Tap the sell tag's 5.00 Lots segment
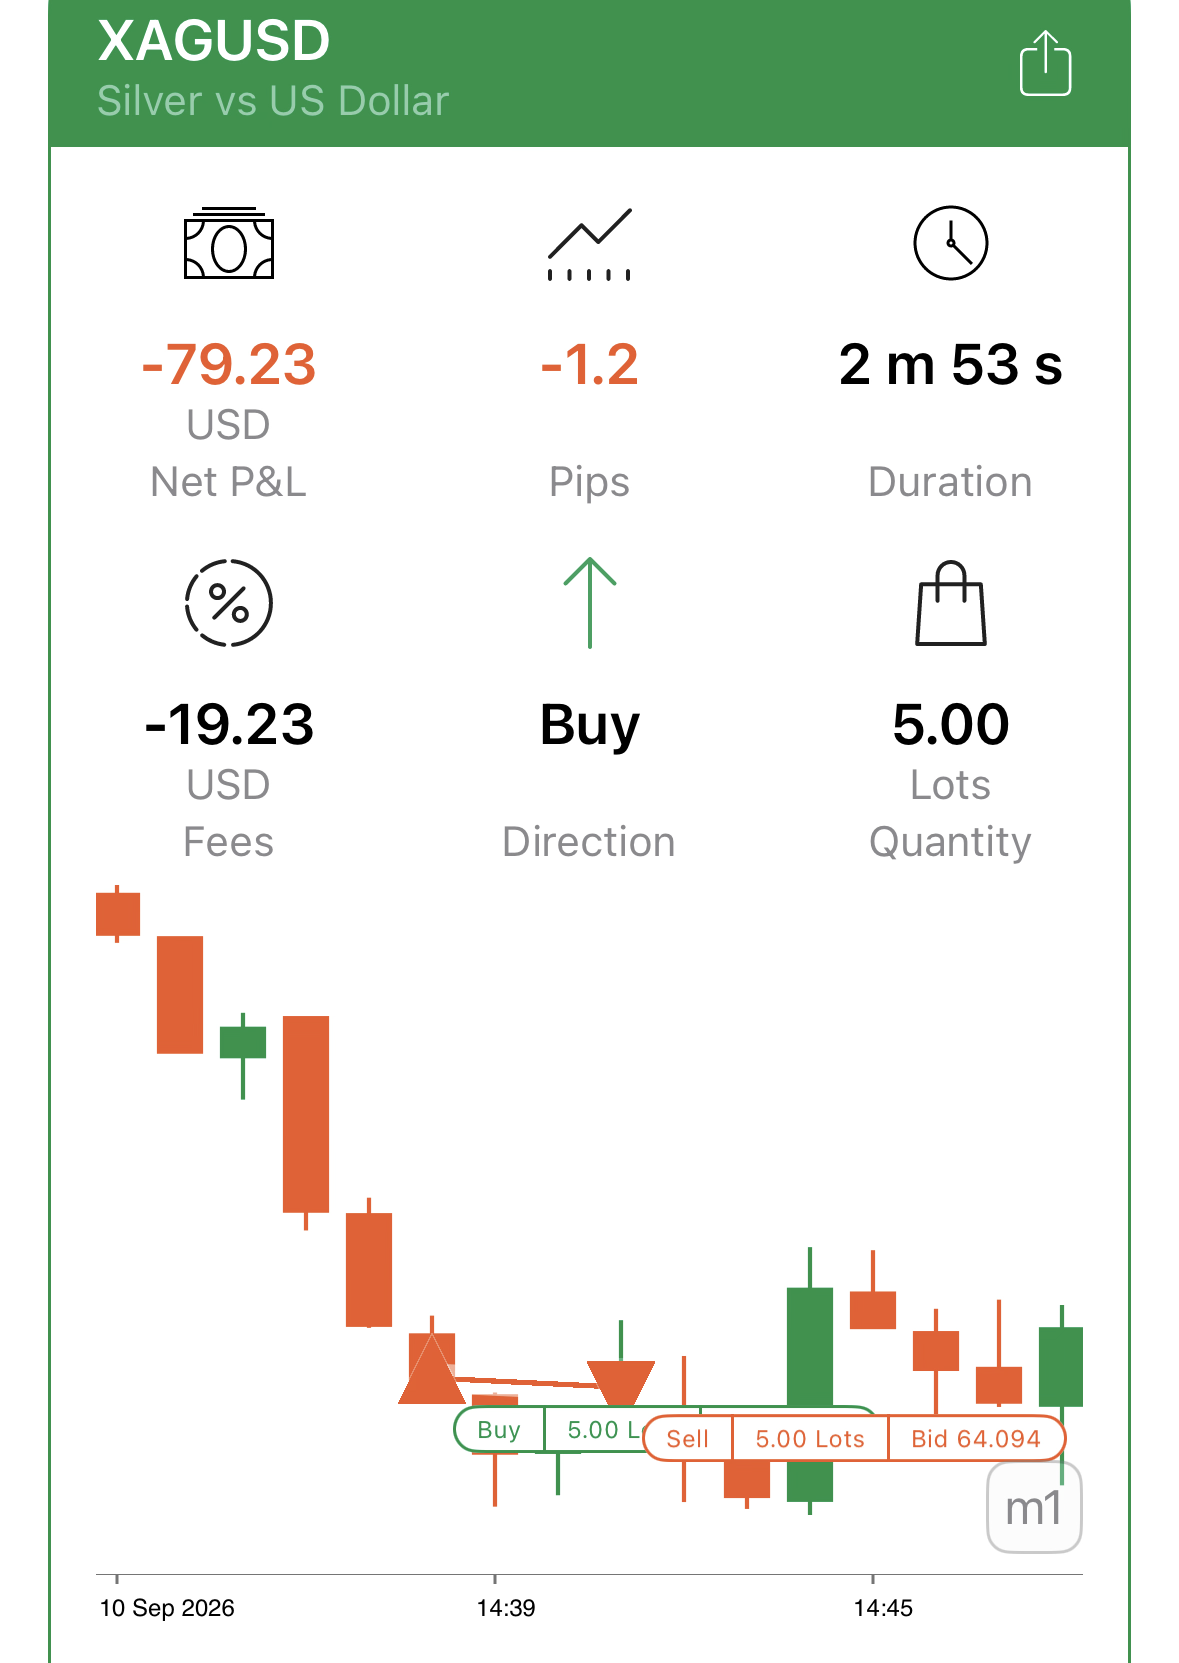The width and height of the screenshot is (1179, 1663). pyautogui.click(x=810, y=1439)
